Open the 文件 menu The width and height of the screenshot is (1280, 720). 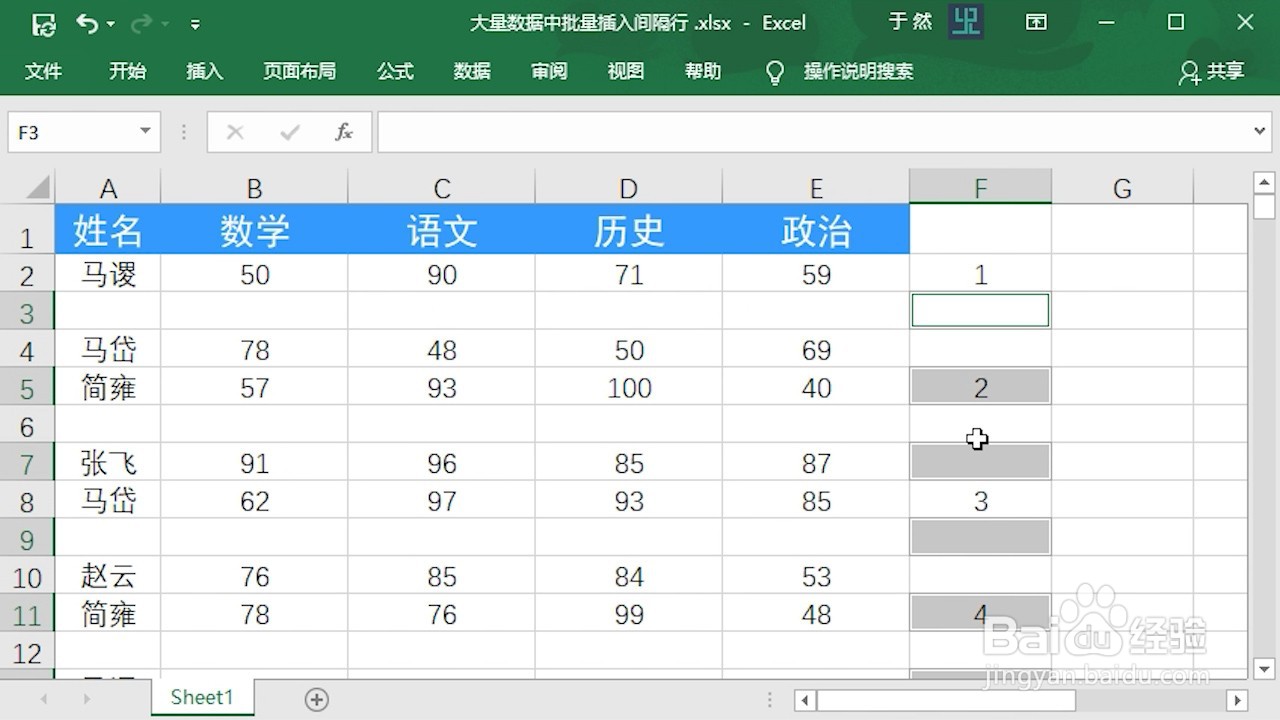(44, 71)
